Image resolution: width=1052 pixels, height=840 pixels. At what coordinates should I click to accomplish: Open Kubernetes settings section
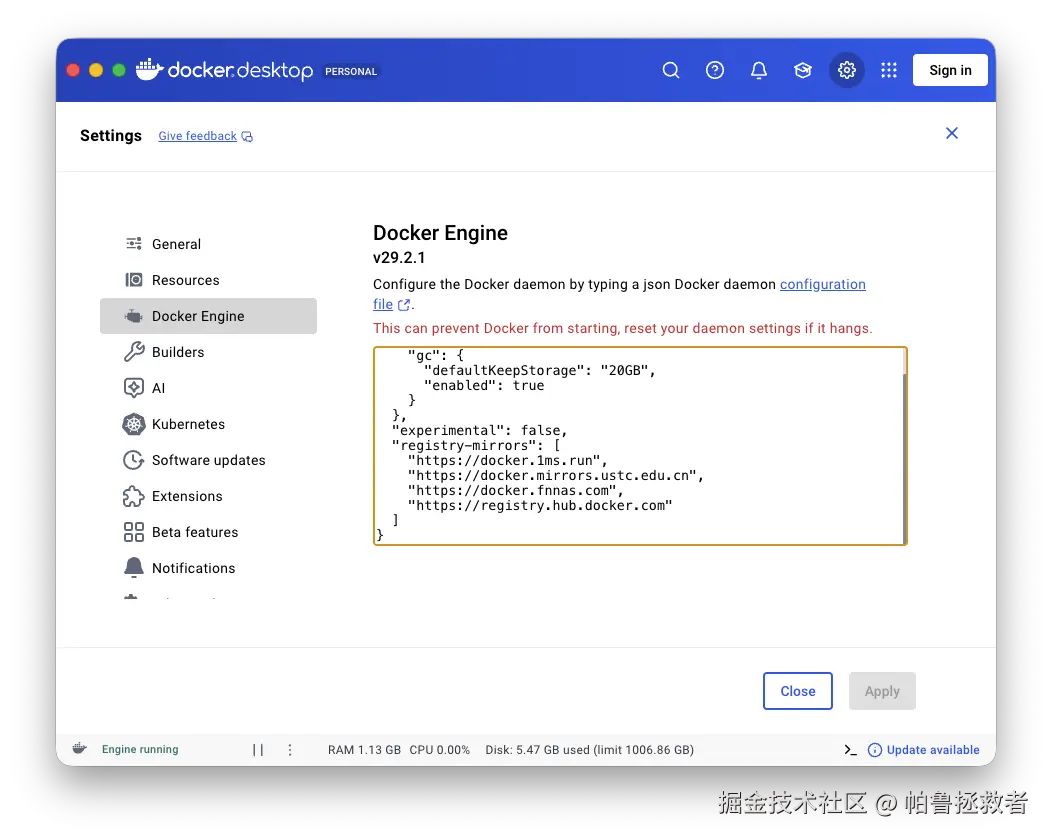point(209,424)
